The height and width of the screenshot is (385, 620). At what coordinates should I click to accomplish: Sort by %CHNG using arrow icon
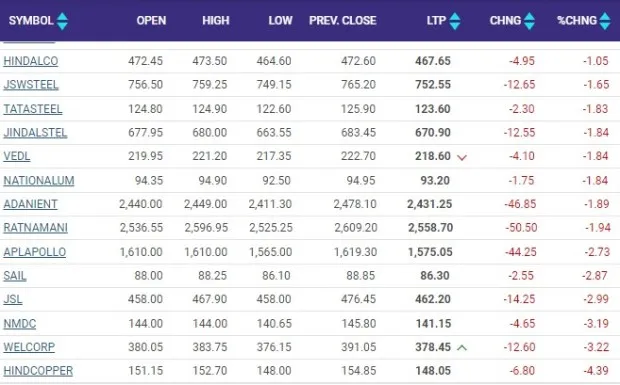pyautogui.click(x=605, y=21)
